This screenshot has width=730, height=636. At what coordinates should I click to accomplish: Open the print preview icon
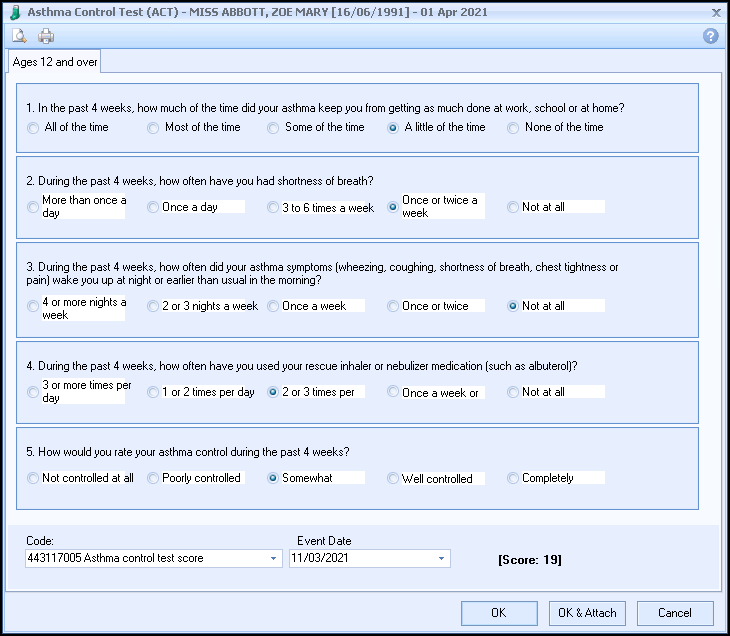[x=19, y=36]
